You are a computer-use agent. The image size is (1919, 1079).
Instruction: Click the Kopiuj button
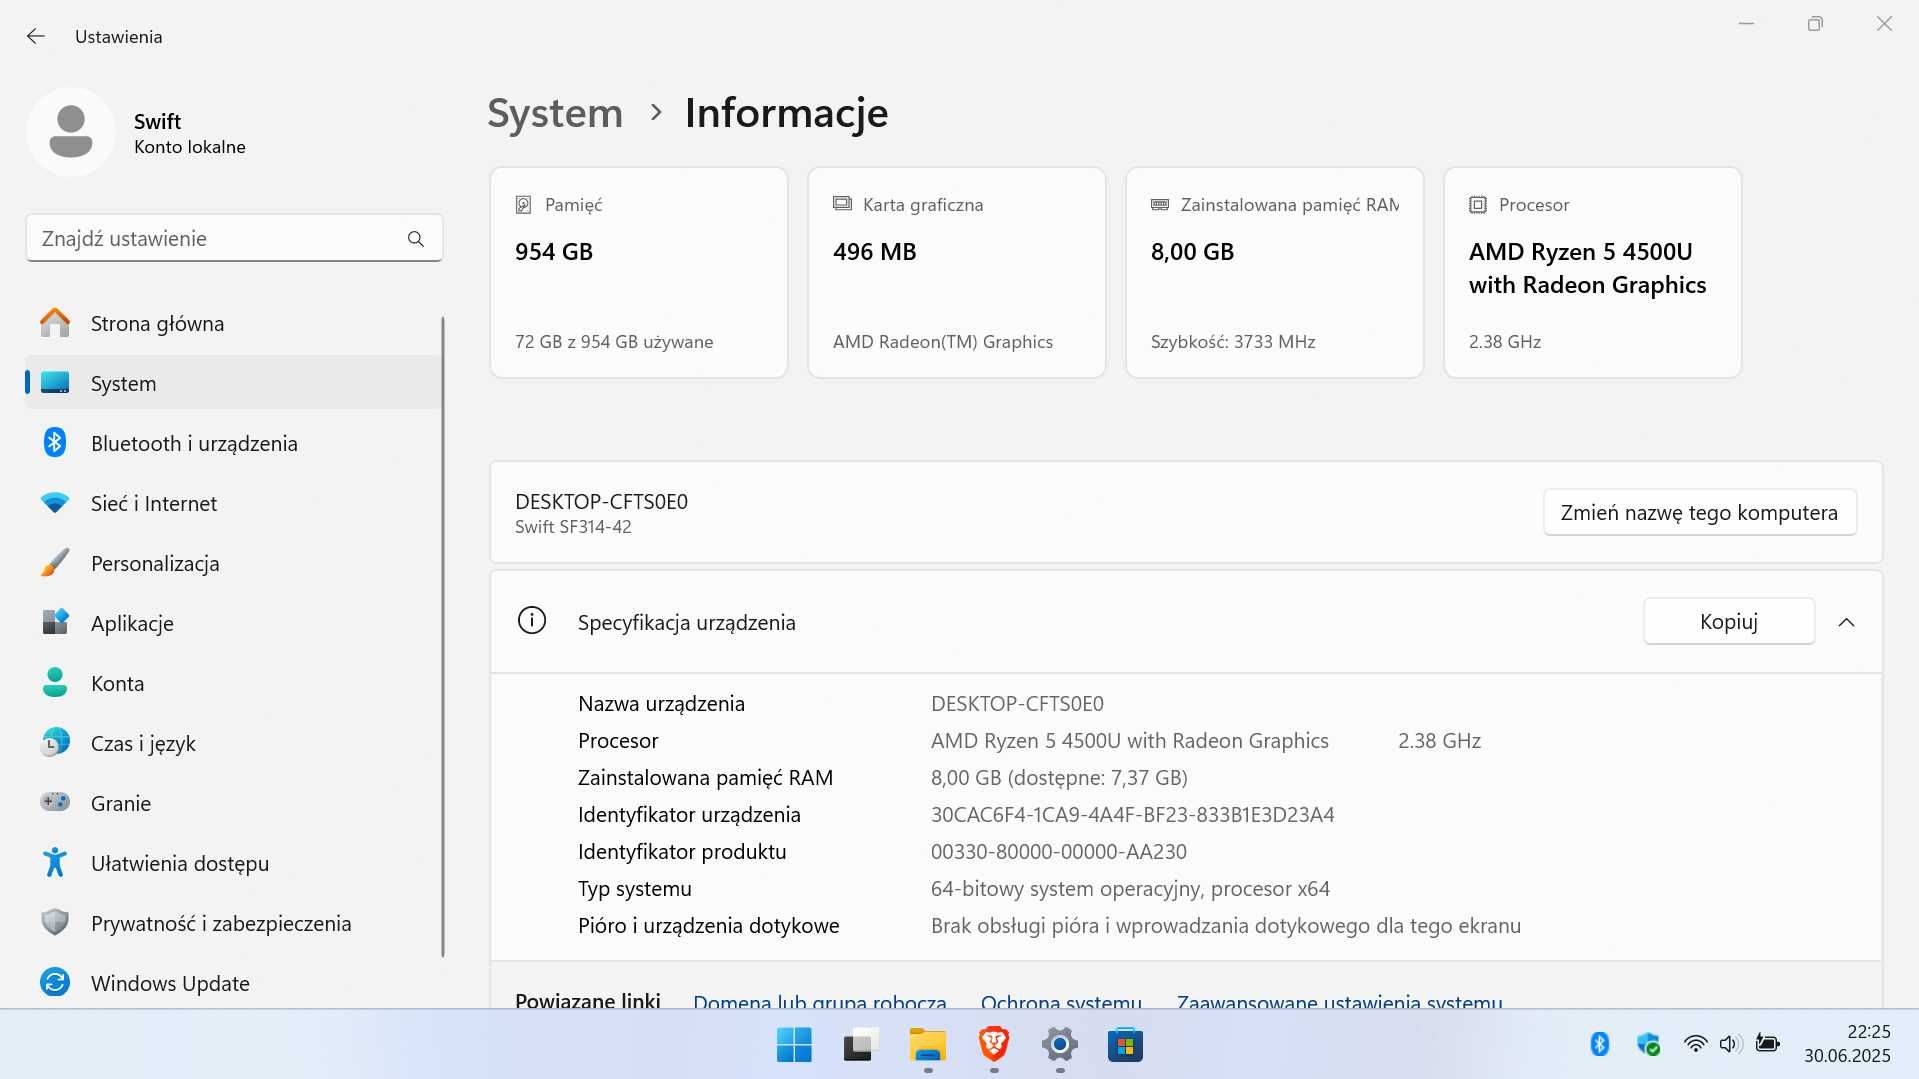pos(1728,621)
